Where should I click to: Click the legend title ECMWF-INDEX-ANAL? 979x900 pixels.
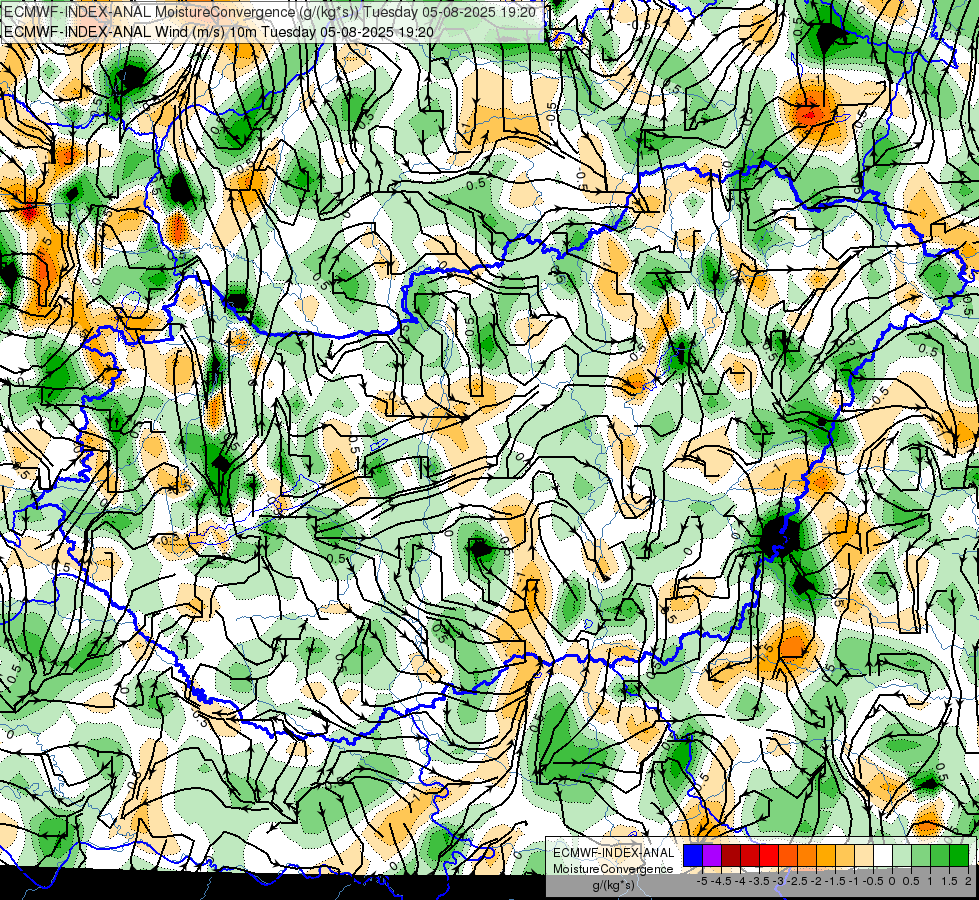[x=614, y=853]
